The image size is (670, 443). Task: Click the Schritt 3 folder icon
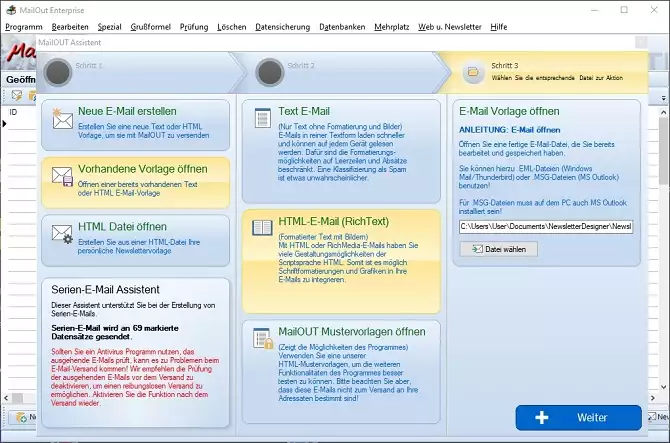473,71
